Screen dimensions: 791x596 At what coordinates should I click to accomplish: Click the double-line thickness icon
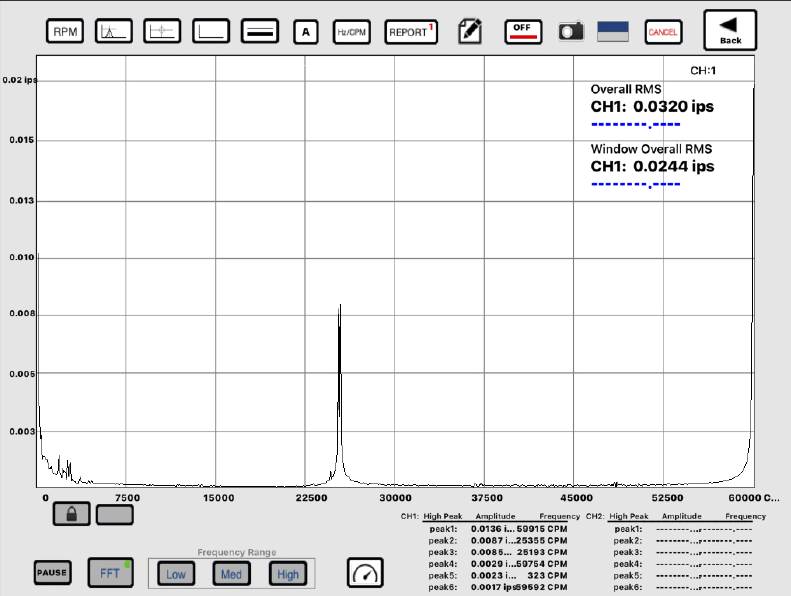[x=260, y=31]
